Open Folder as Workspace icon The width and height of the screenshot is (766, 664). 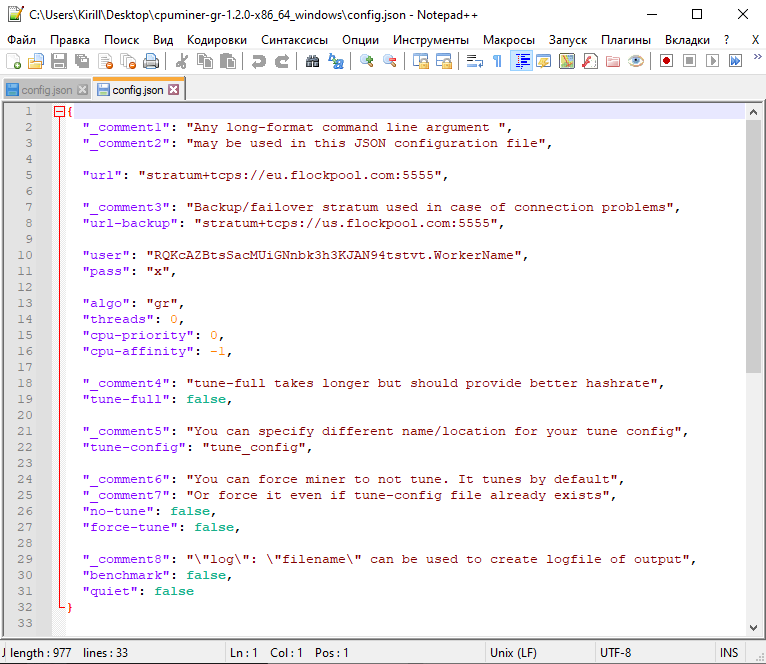(x=613, y=62)
